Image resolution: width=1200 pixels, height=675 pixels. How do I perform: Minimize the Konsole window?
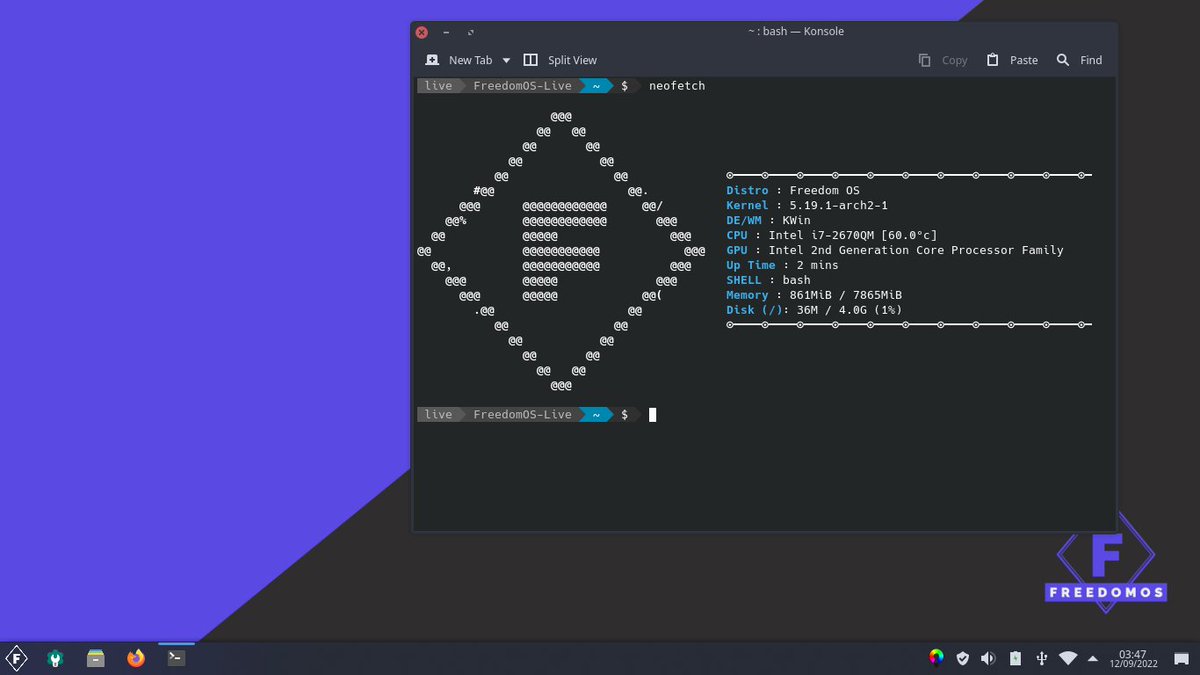point(446,32)
